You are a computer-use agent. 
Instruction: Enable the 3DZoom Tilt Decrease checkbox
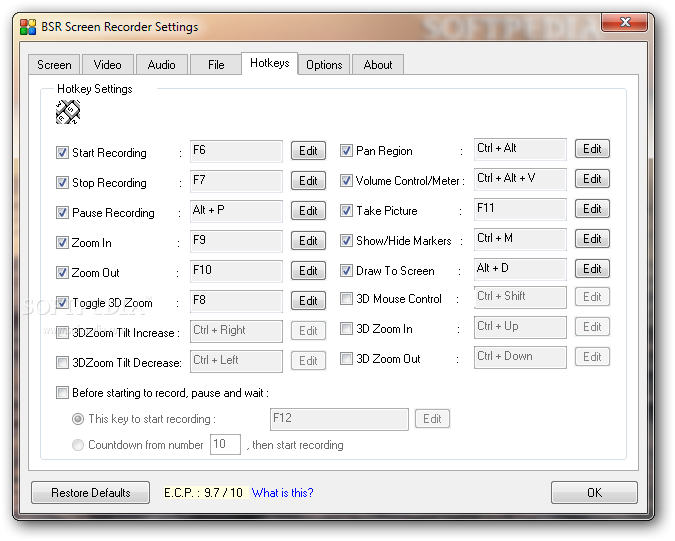coord(62,363)
